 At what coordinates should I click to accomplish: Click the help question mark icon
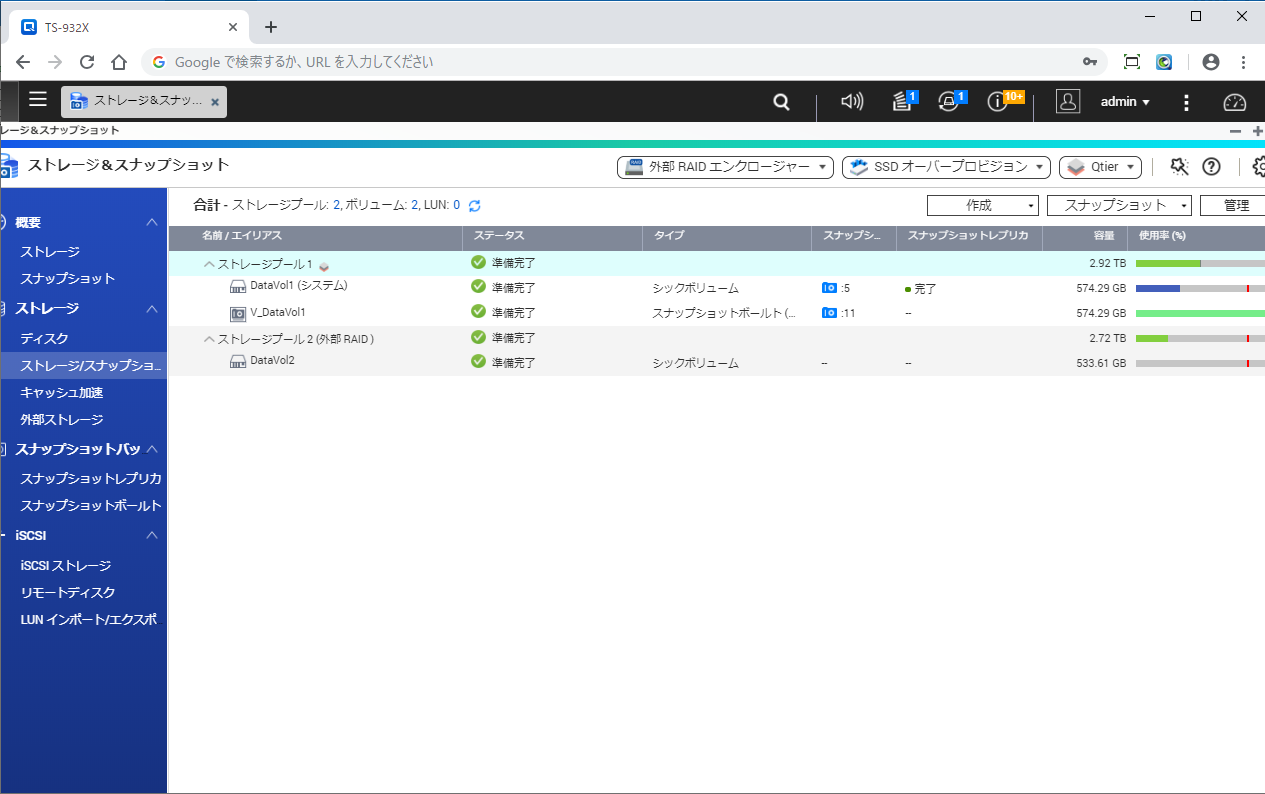(x=1211, y=167)
